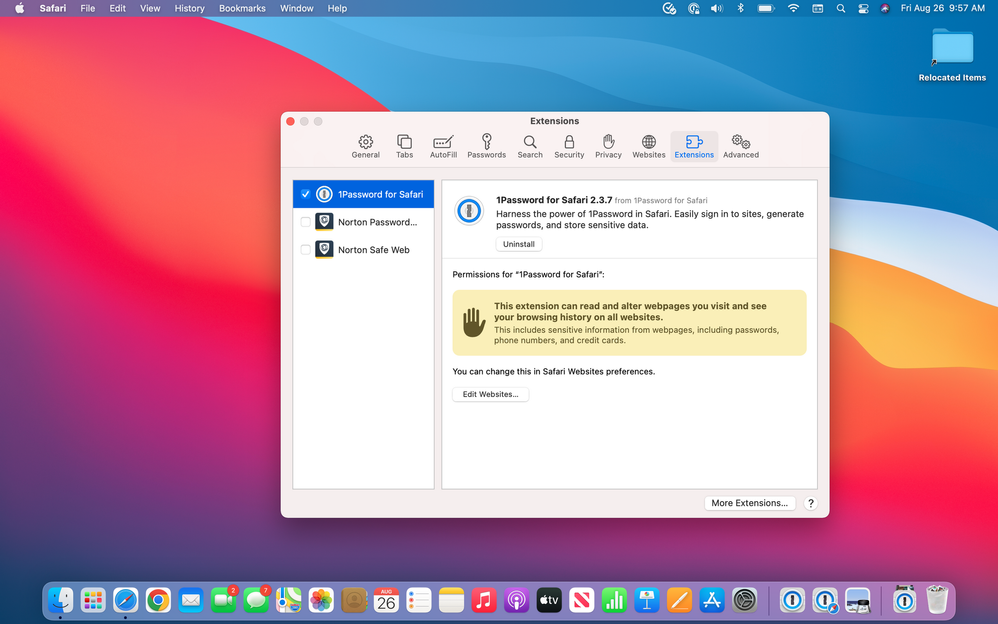Open the General preferences pane
The height and width of the screenshot is (624, 998).
365,146
